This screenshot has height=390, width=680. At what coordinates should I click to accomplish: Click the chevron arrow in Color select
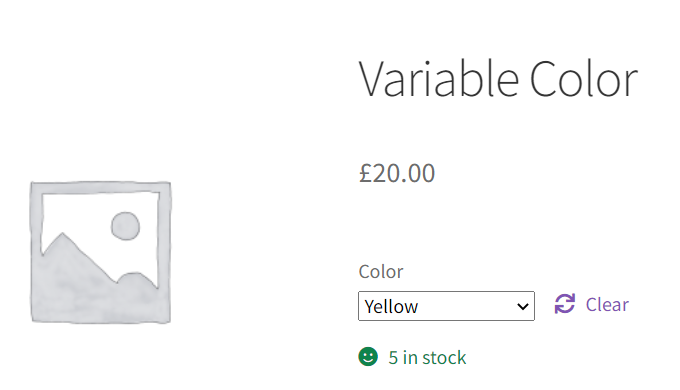(x=523, y=307)
